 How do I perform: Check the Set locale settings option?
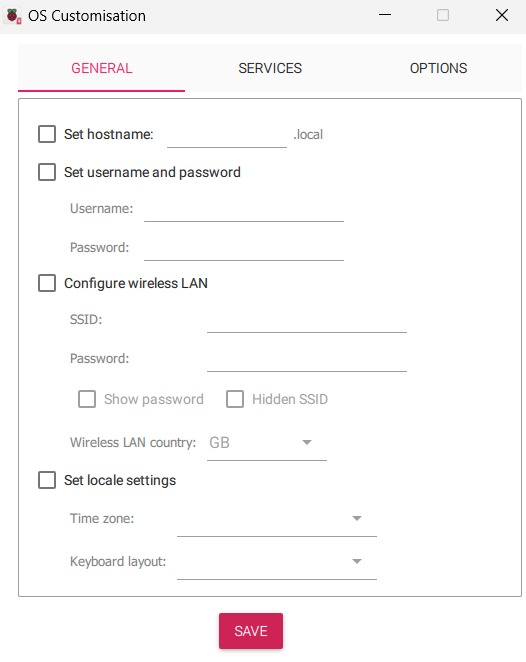click(47, 480)
